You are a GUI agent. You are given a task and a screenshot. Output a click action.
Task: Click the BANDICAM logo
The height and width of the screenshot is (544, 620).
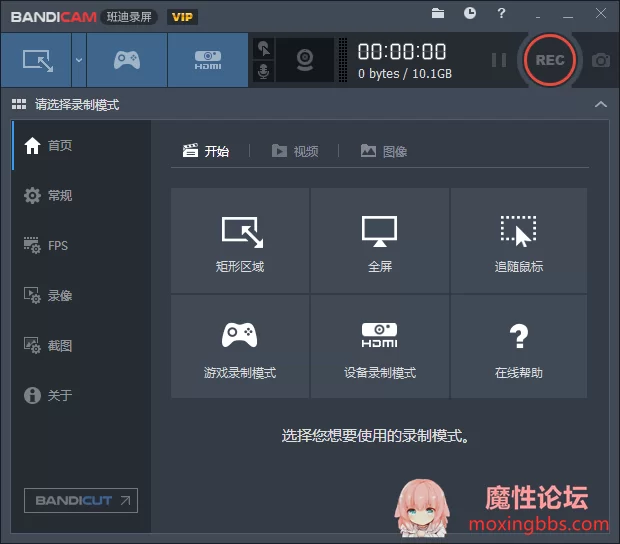53,17
